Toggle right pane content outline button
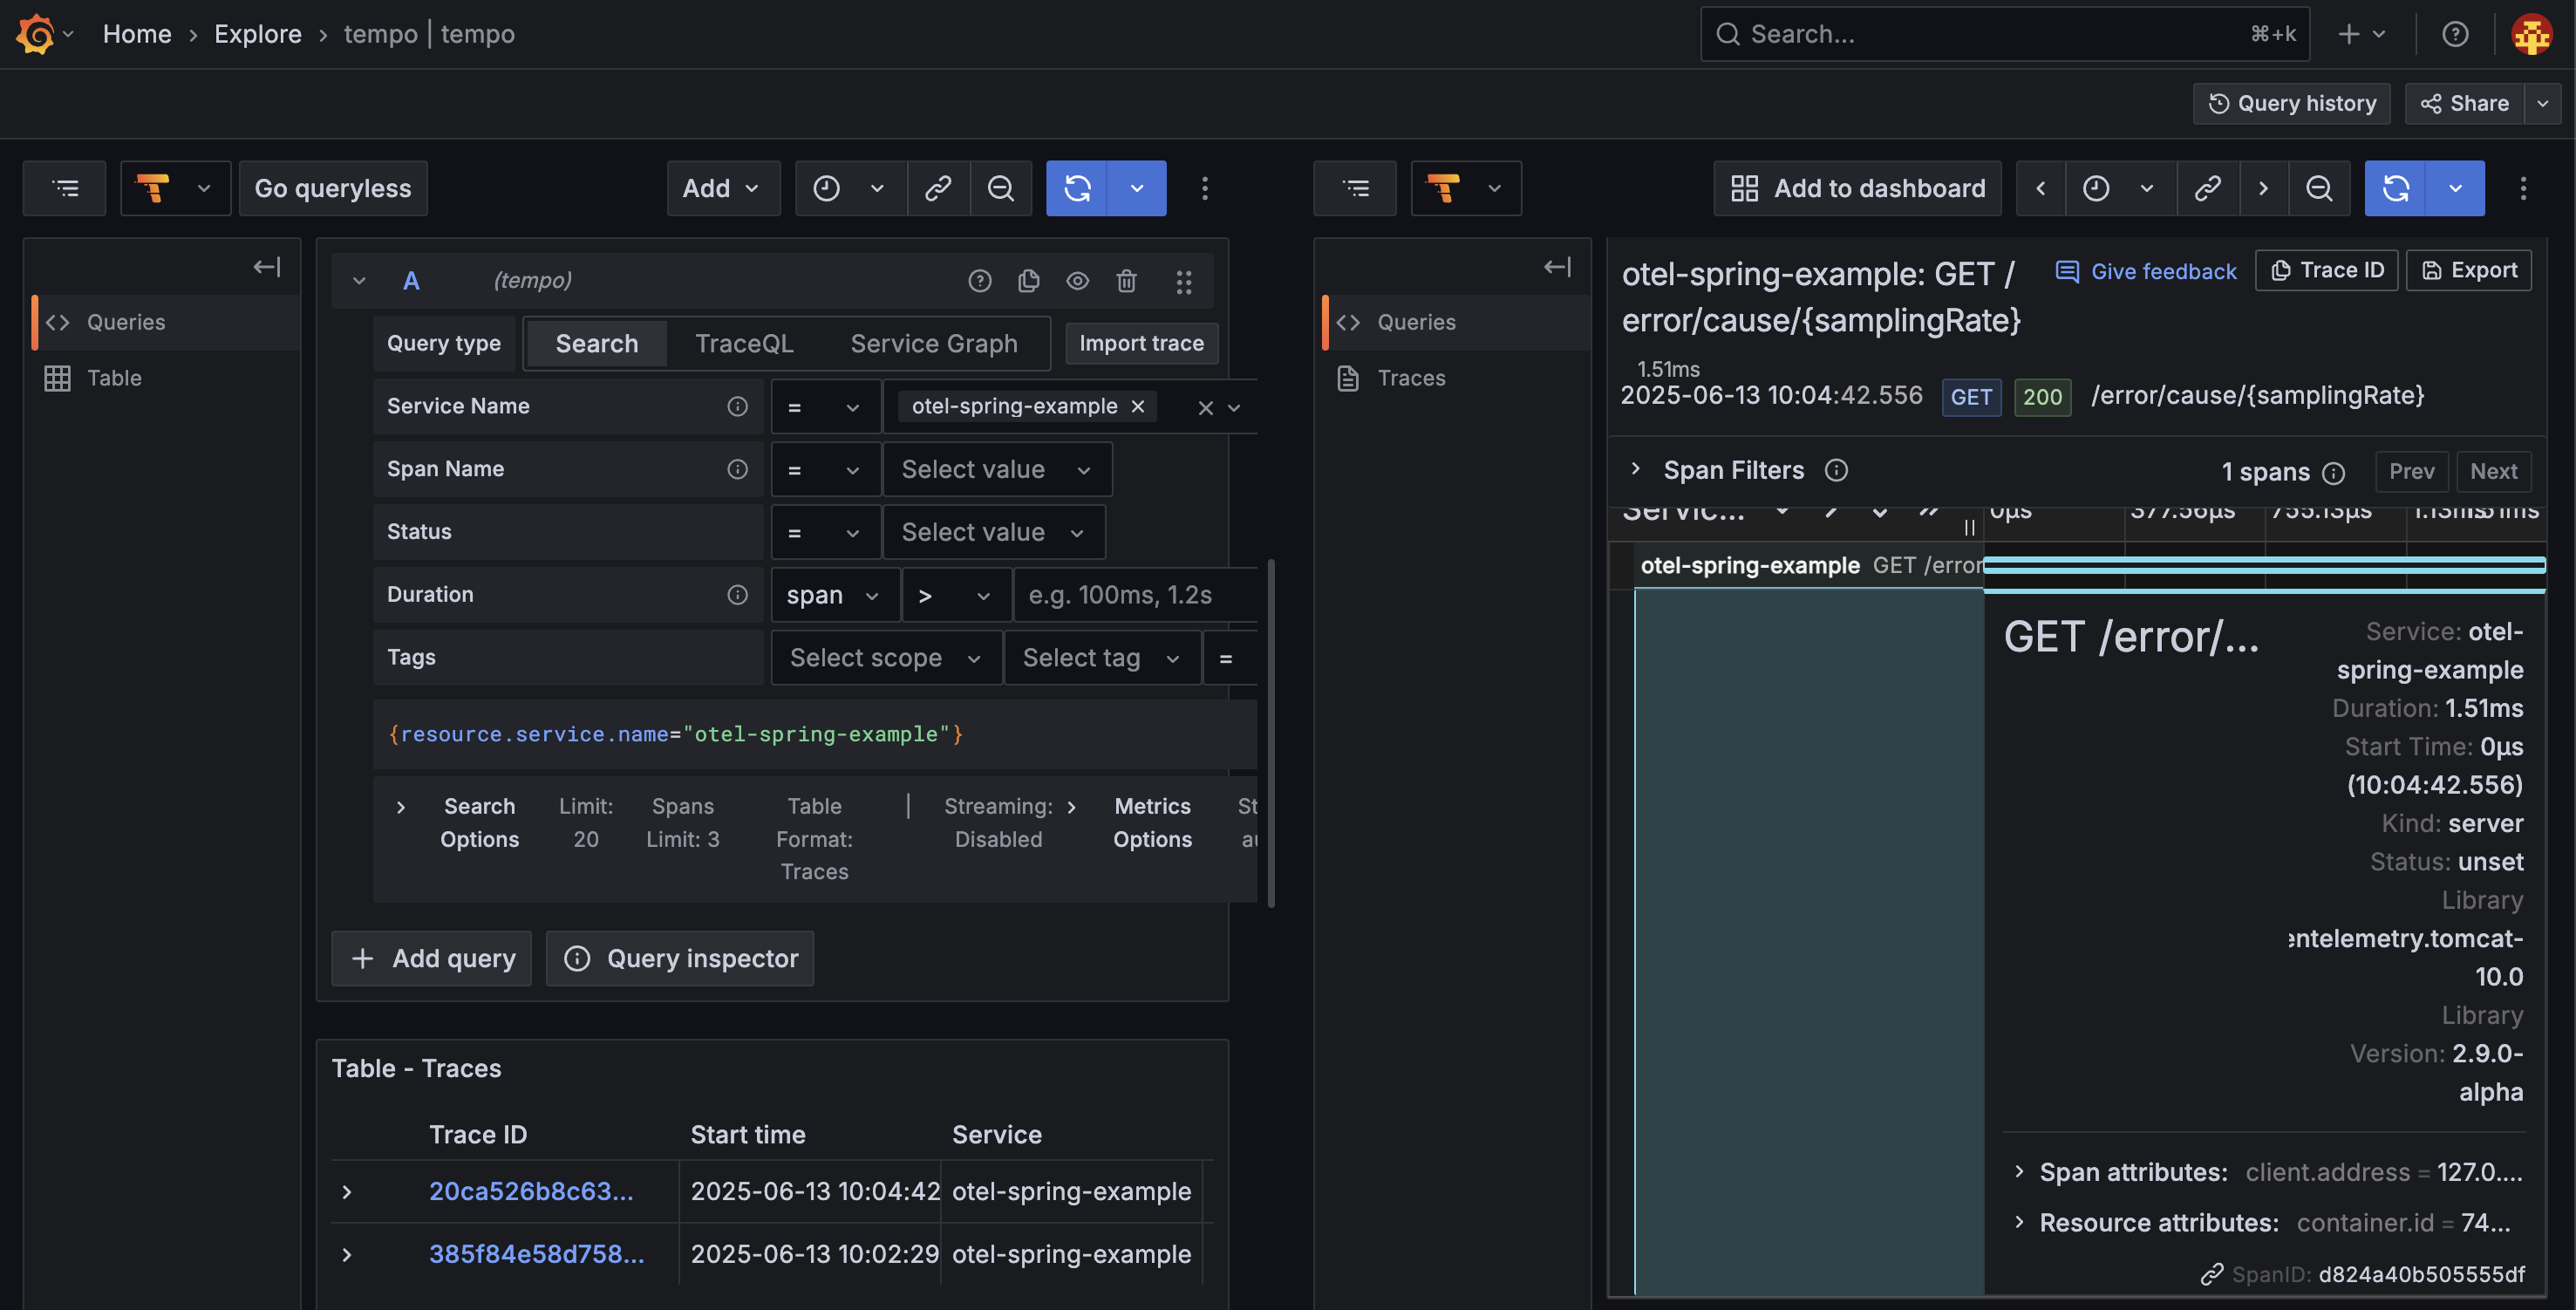The image size is (2576, 1310). (1355, 188)
